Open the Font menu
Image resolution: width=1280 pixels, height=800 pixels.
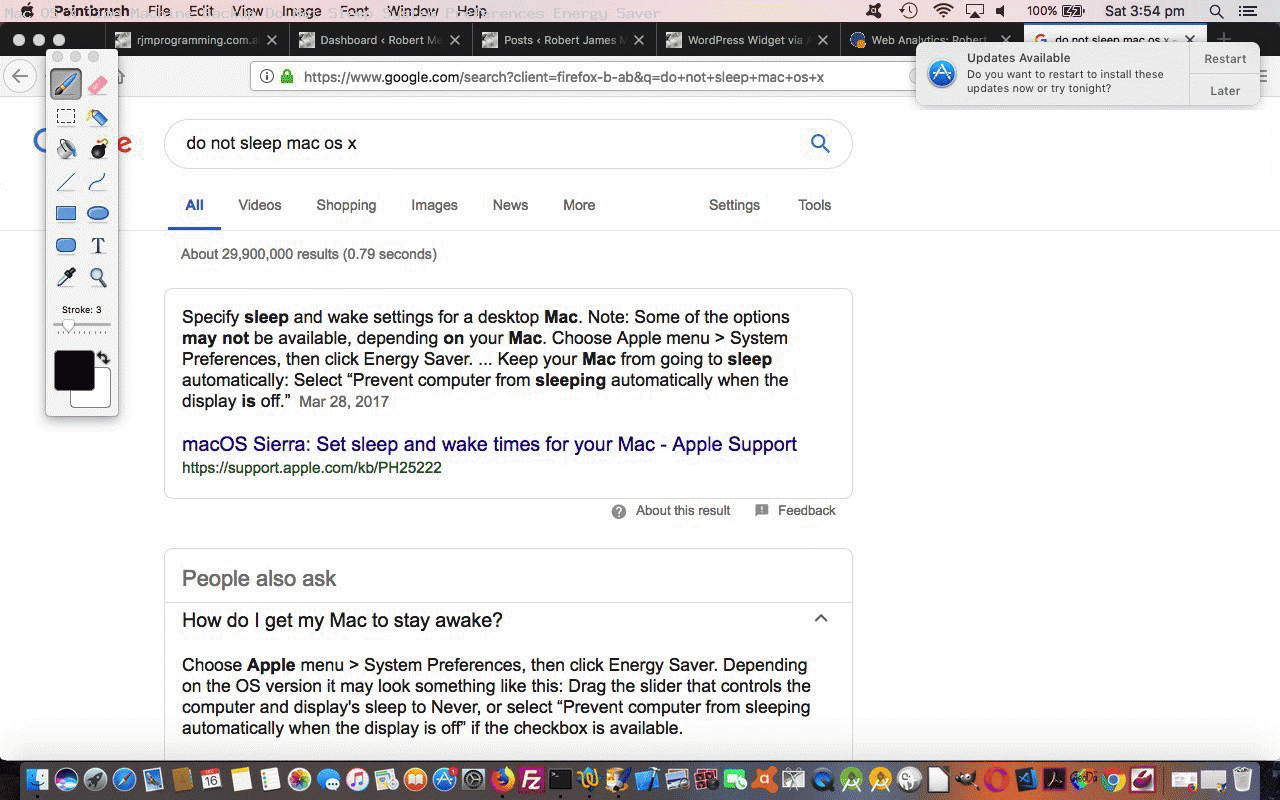click(354, 11)
